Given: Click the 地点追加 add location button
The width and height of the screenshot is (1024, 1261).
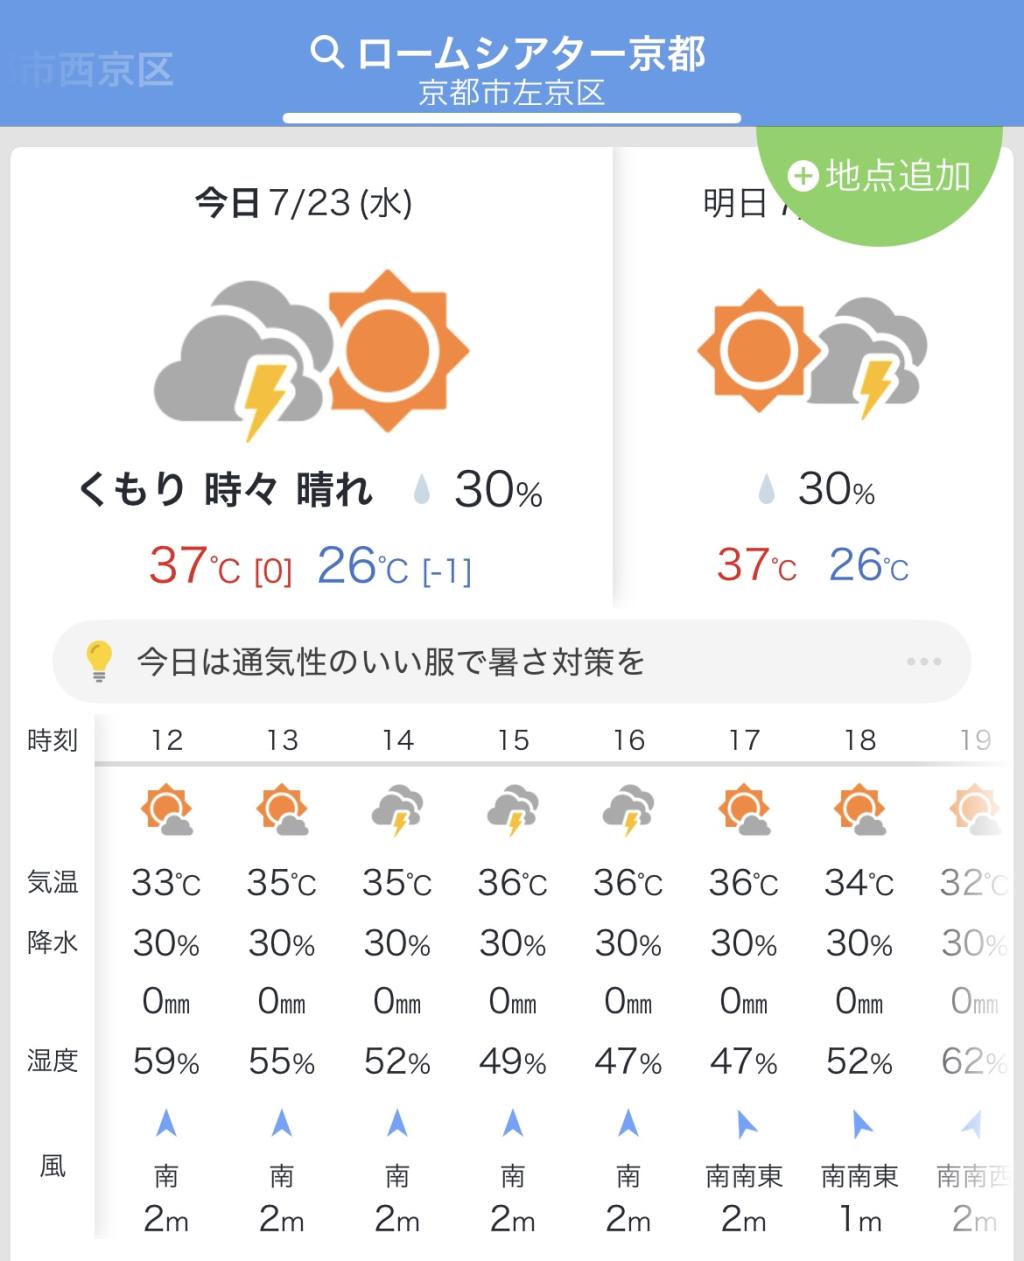Looking at the screenshot, I should click(880, 177).
